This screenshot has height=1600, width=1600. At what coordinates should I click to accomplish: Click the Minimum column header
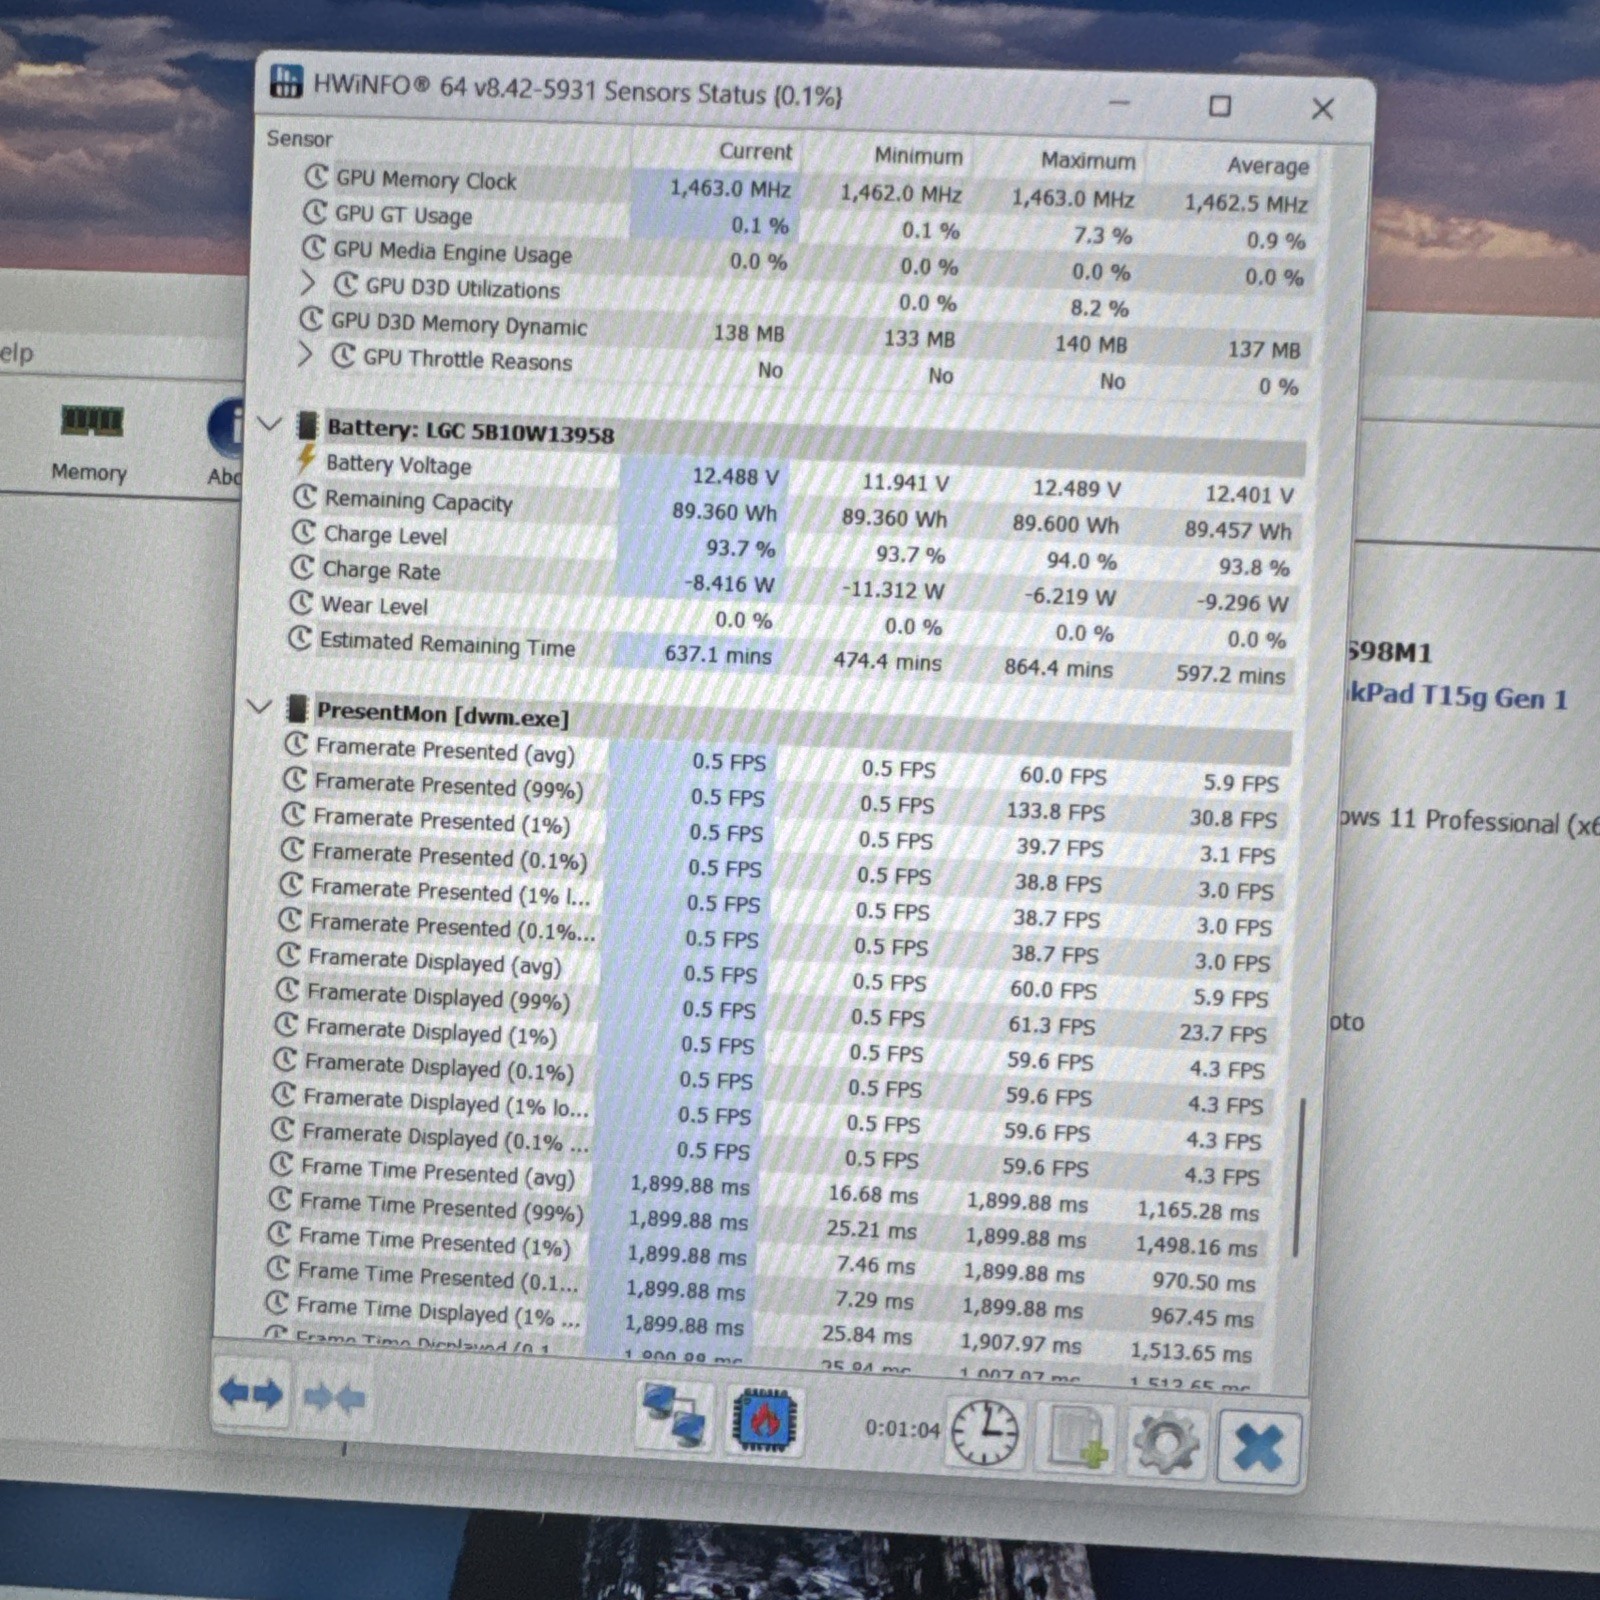[918, 156]
